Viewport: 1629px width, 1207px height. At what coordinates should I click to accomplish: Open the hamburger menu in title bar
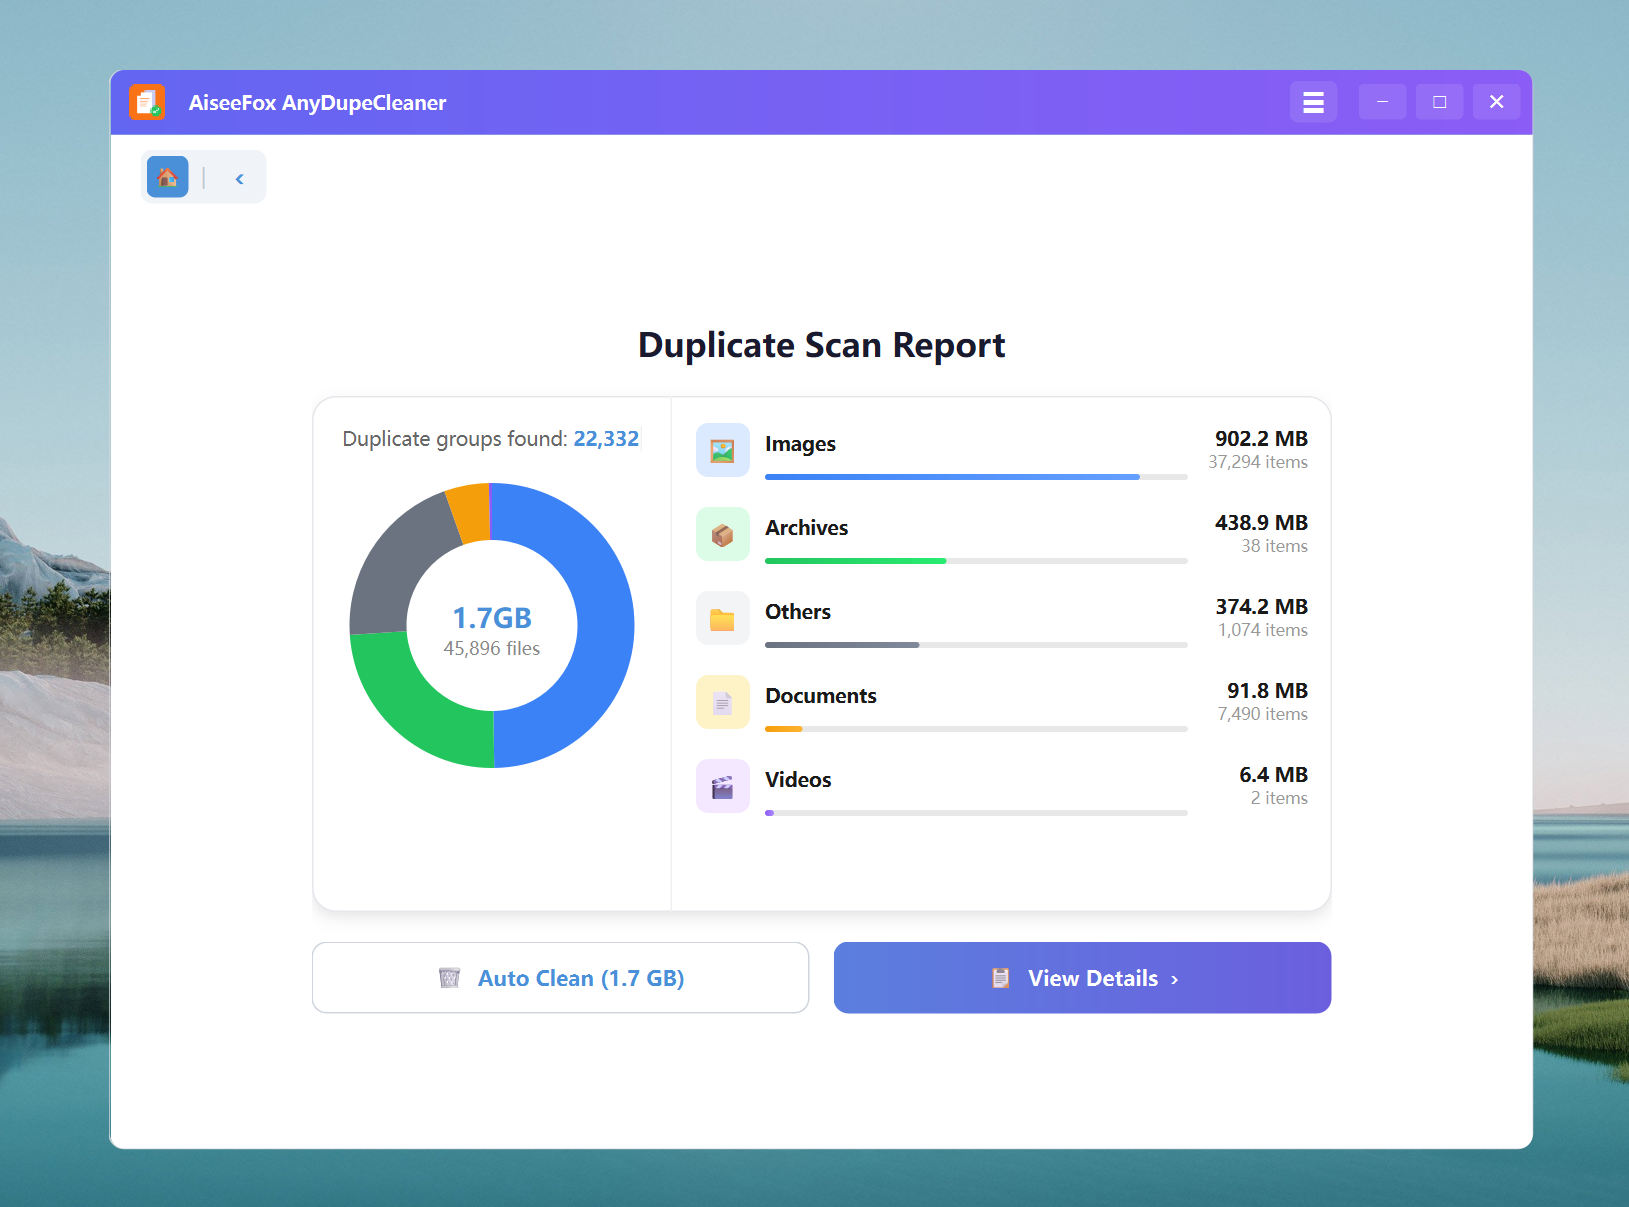1313,102
